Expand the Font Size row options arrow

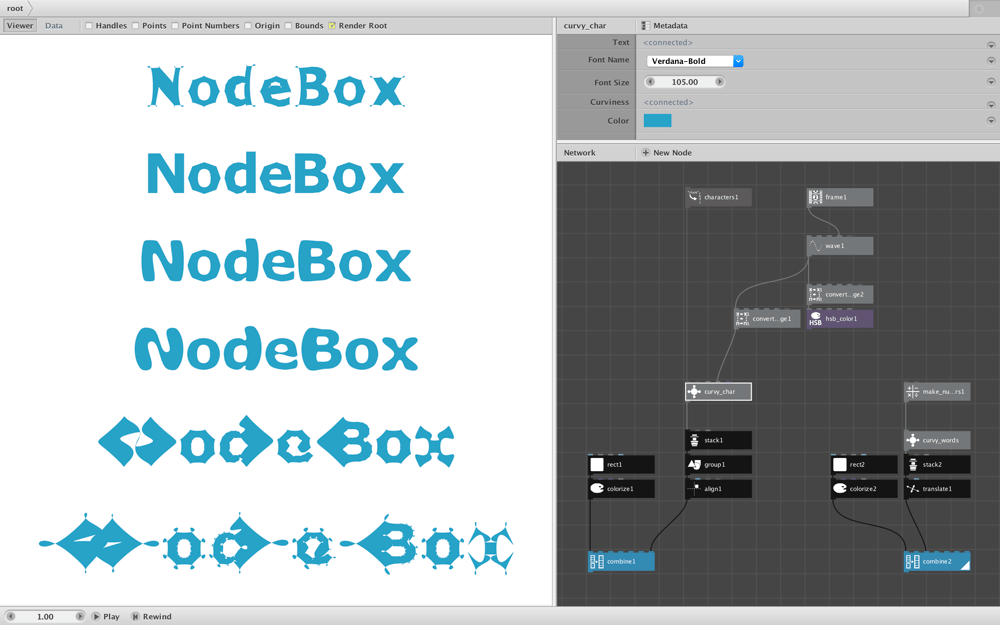click(x=991, y=82)
